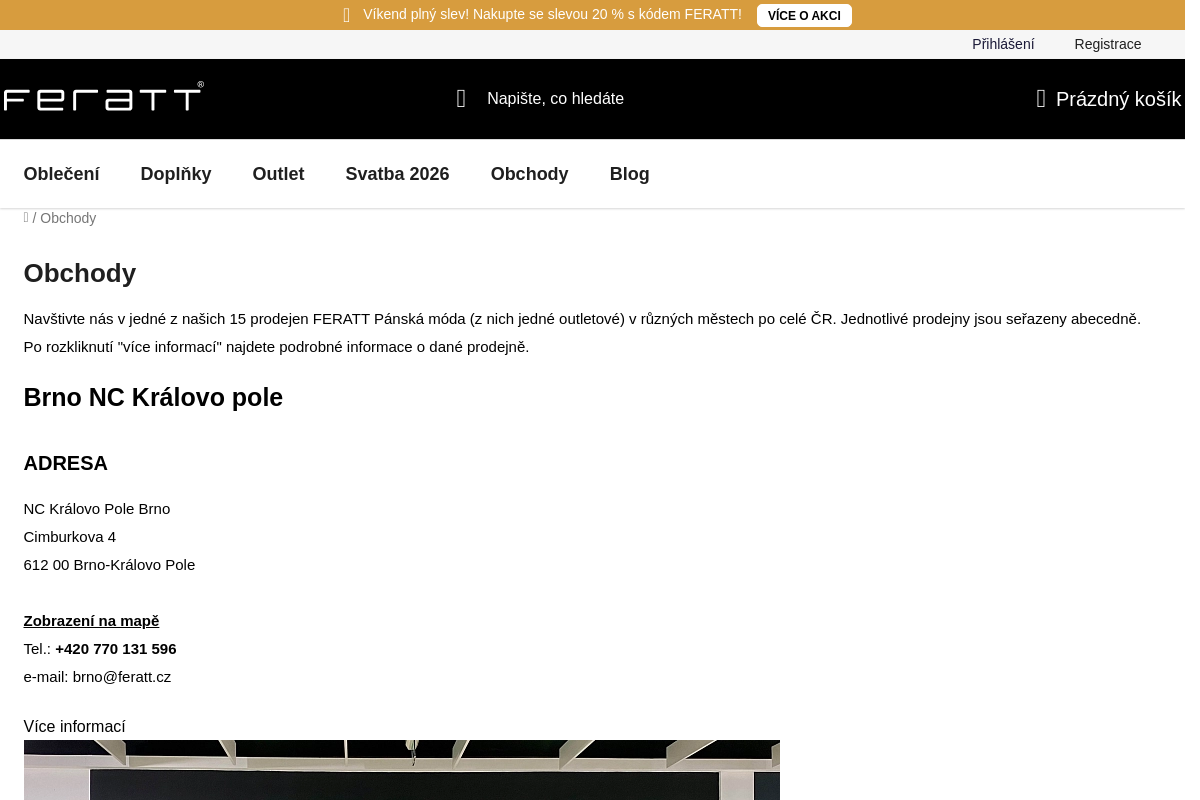
Task: Open the Přihlášení login link
Action: point(1003,44)
